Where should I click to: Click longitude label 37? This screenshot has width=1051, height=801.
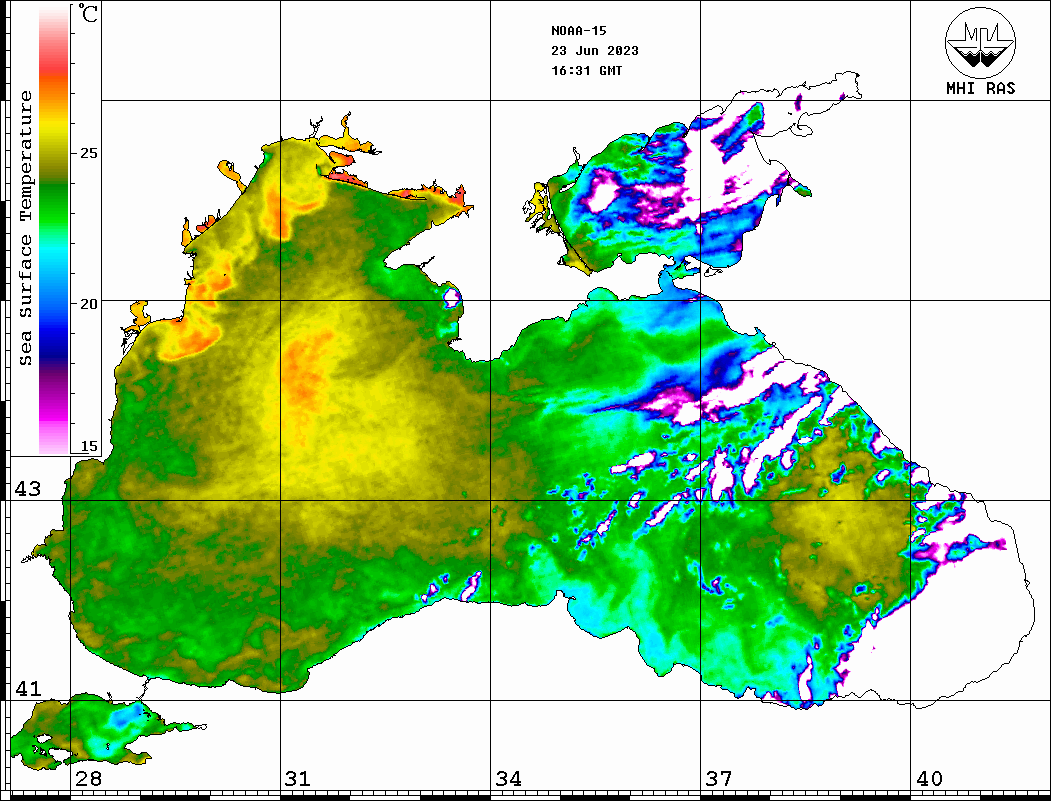[x=719, y=778]
